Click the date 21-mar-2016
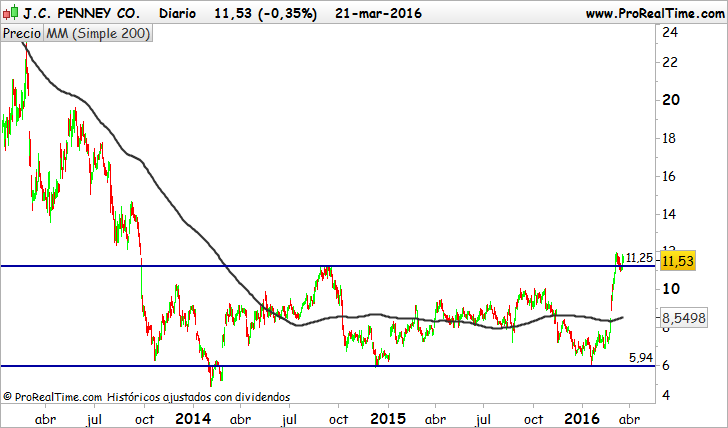Image resolution: width=728 pixels, height=428 pixels. pos(378,13)
